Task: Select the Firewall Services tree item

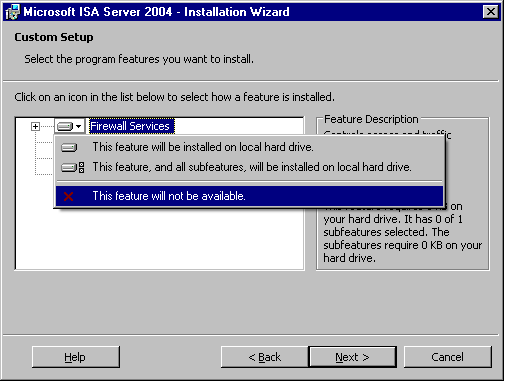Action: 132,126
